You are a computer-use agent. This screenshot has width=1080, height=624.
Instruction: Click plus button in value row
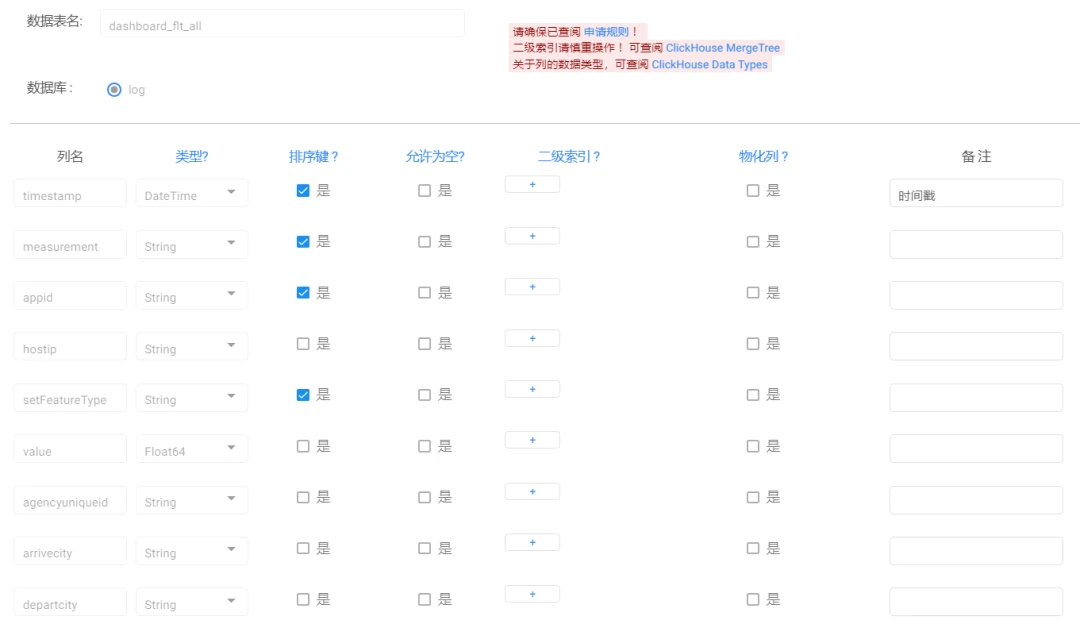point(532,440)
